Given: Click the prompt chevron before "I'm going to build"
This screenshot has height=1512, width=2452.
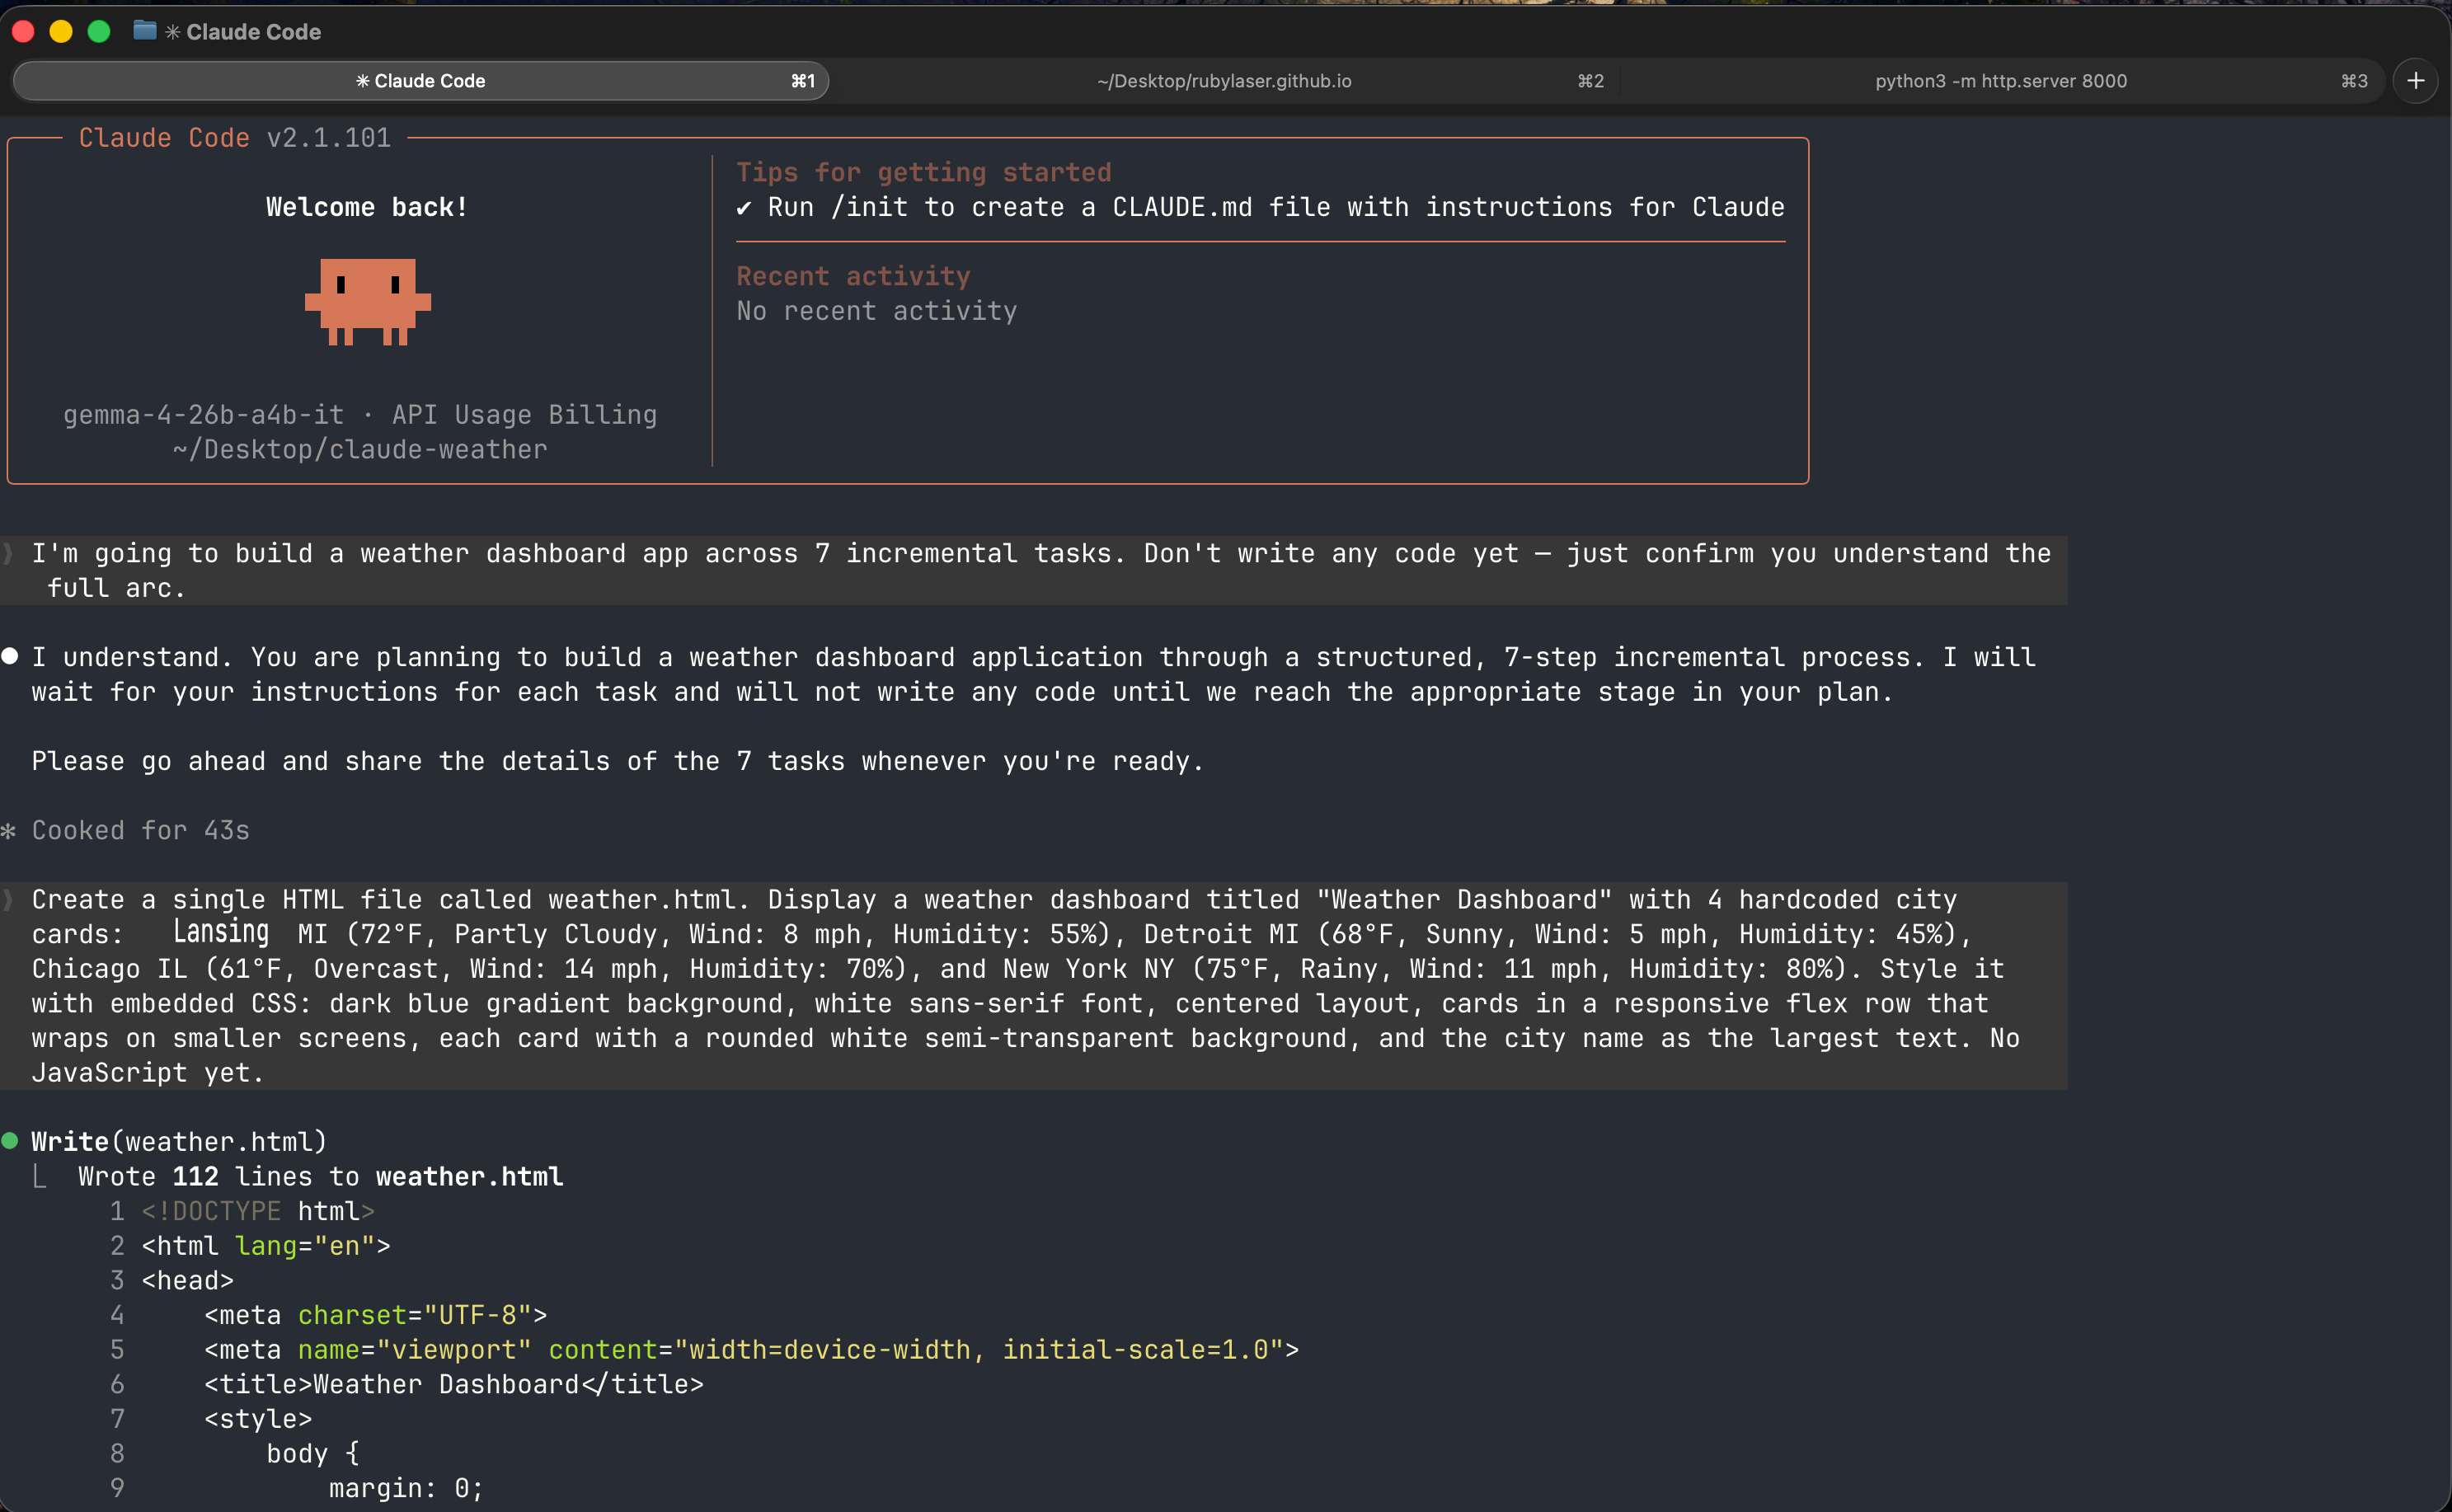Looking at the screenshot, I should click(9, 553).
